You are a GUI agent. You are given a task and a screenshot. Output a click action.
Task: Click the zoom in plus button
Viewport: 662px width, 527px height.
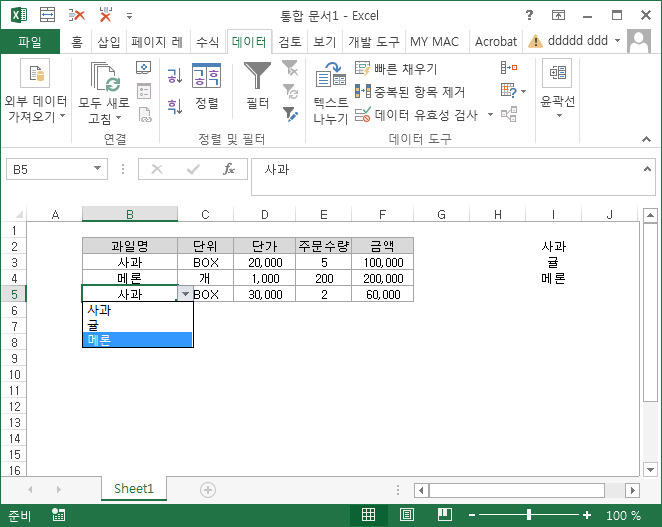point(586,515)
